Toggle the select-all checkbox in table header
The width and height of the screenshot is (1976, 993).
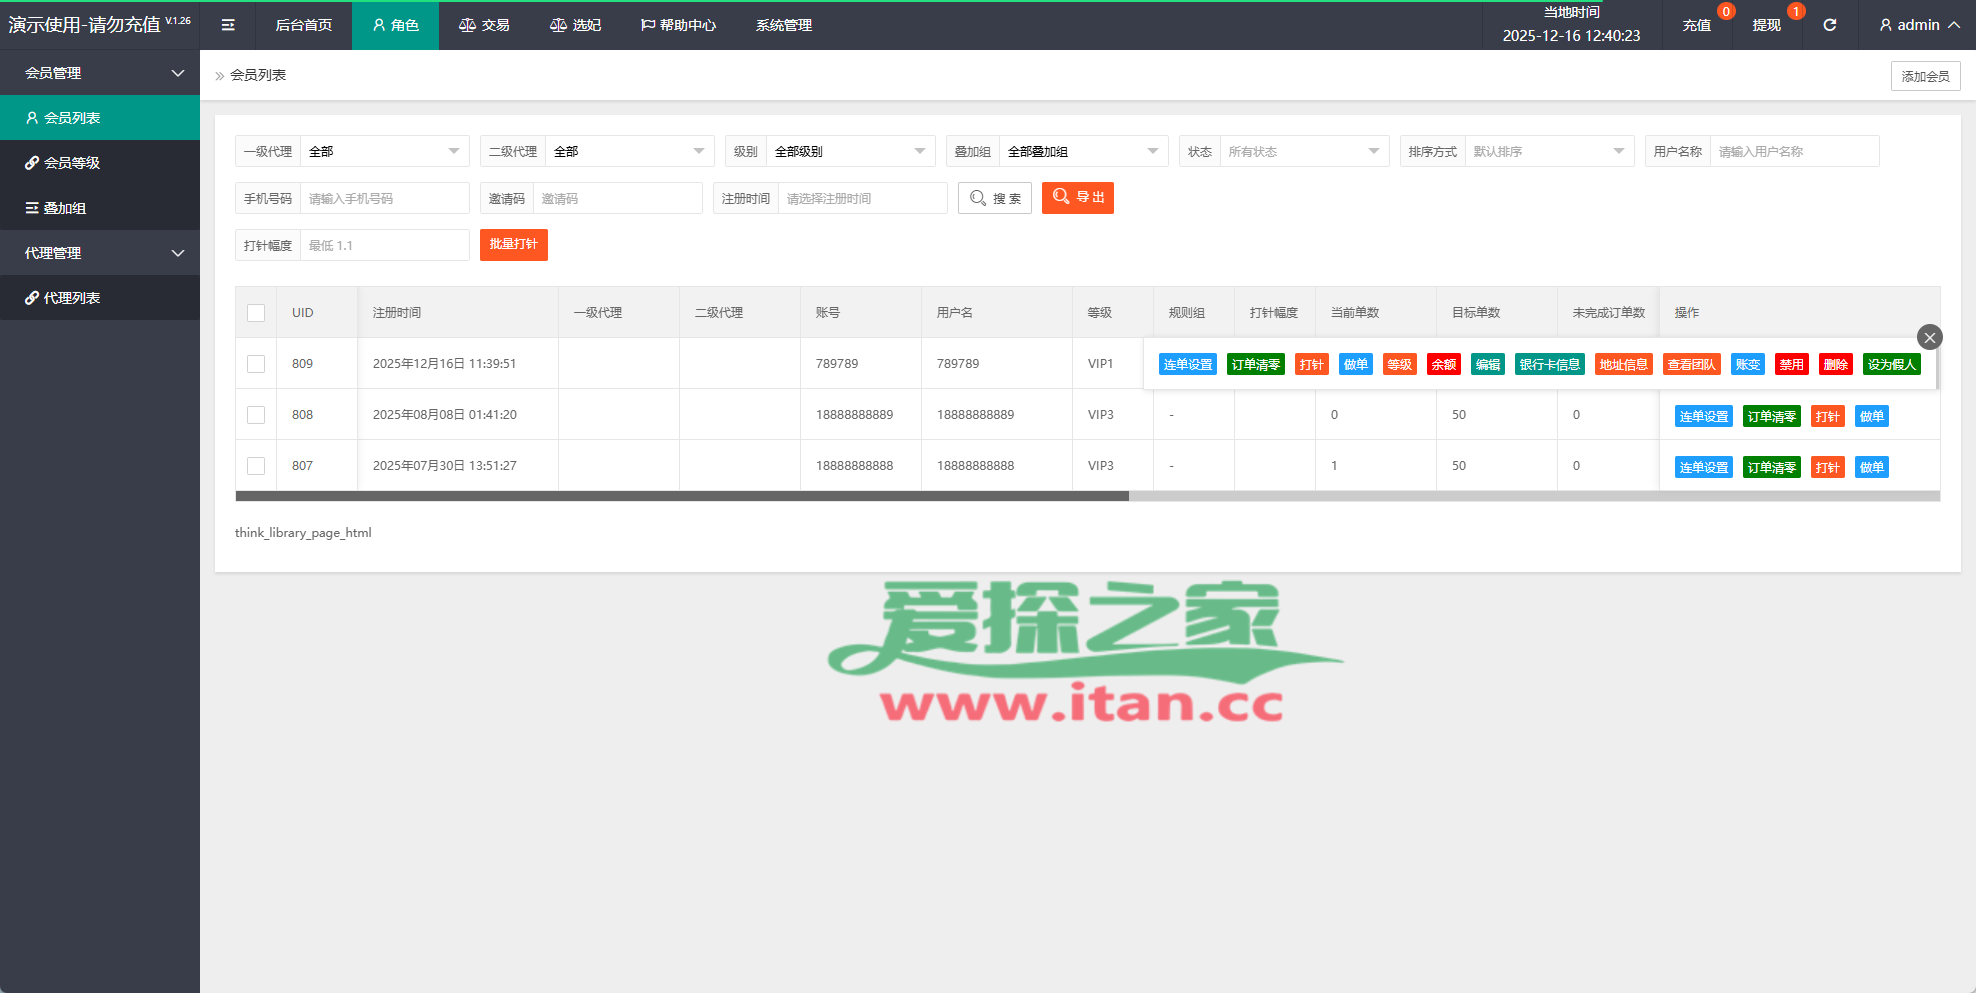coord(256,313)
